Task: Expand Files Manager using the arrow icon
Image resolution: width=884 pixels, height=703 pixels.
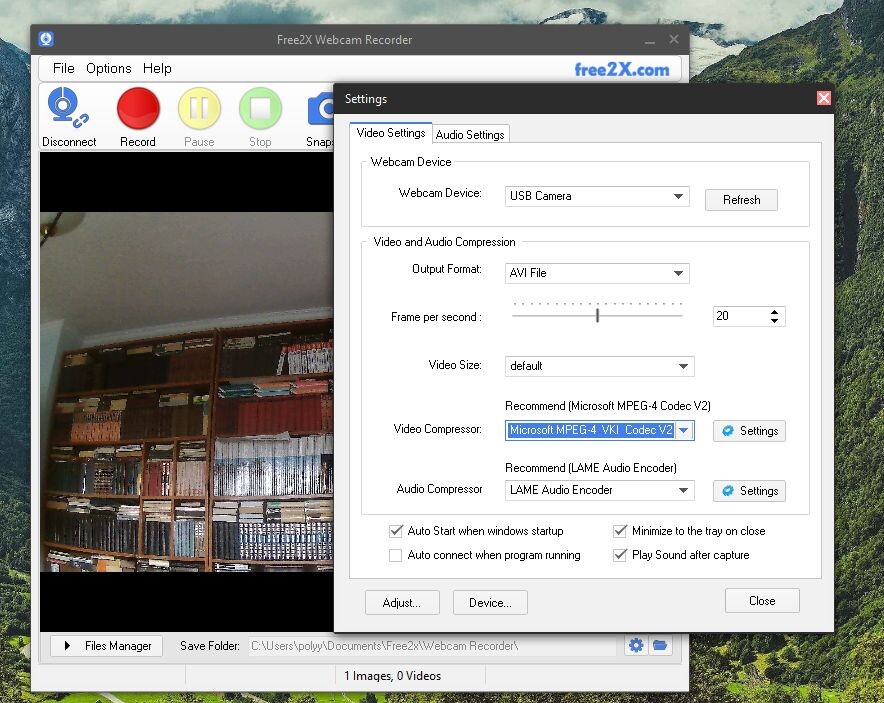Action: tap(67, 645)
